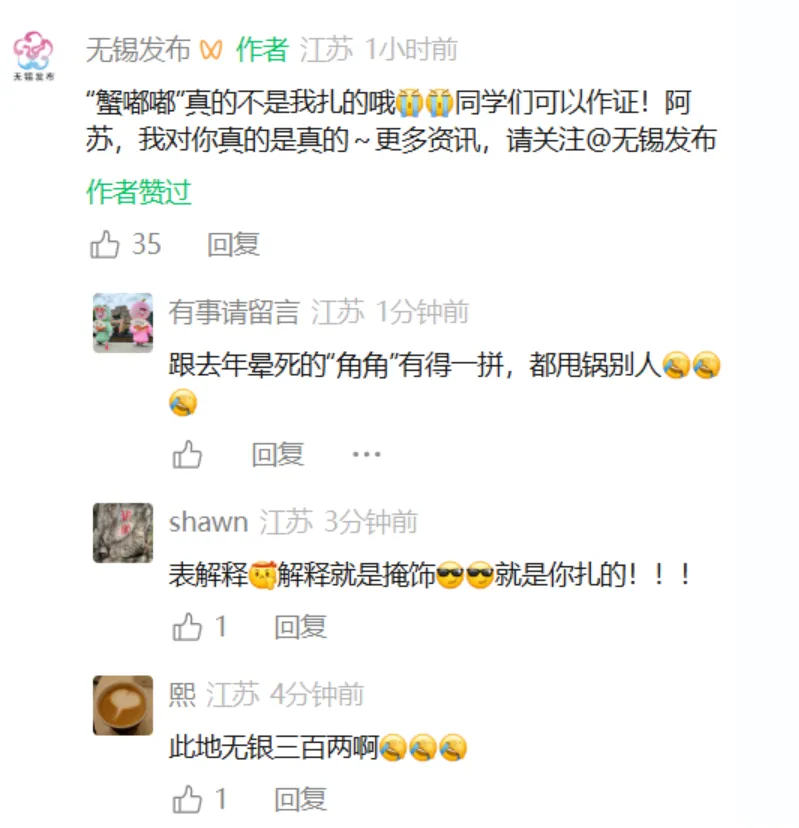Like the comment by 有事请留言

pos(187,454)
